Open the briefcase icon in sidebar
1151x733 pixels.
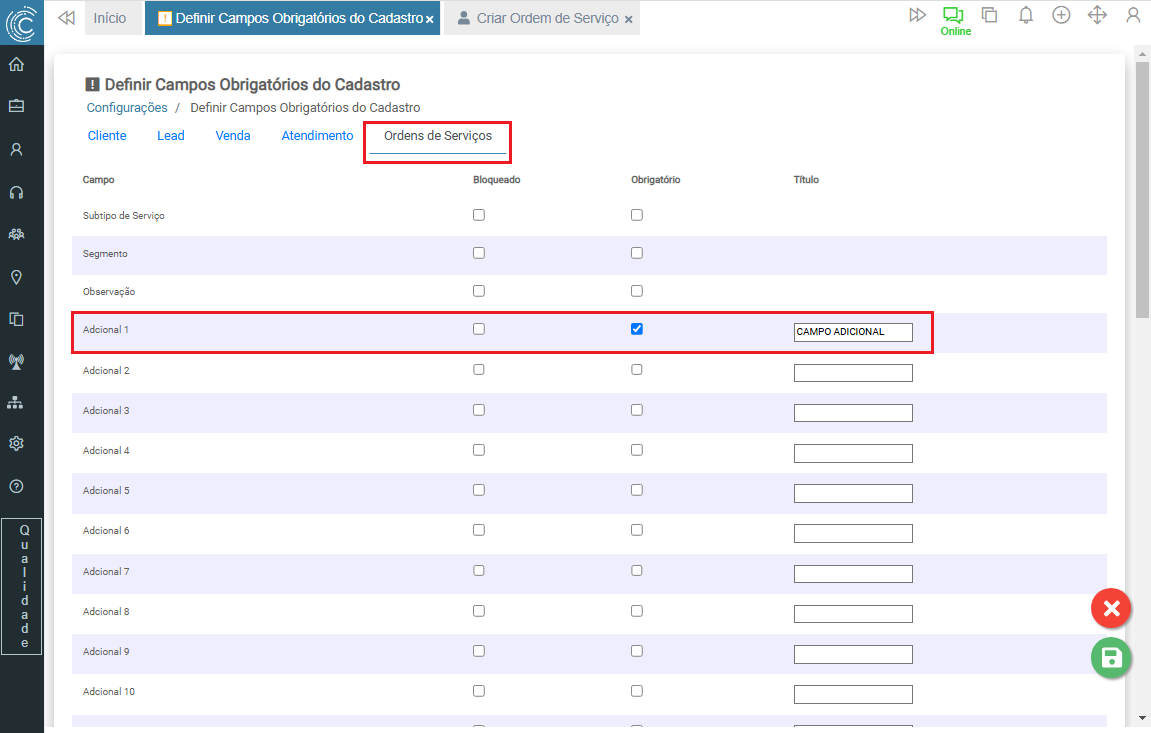click(16, 106)
